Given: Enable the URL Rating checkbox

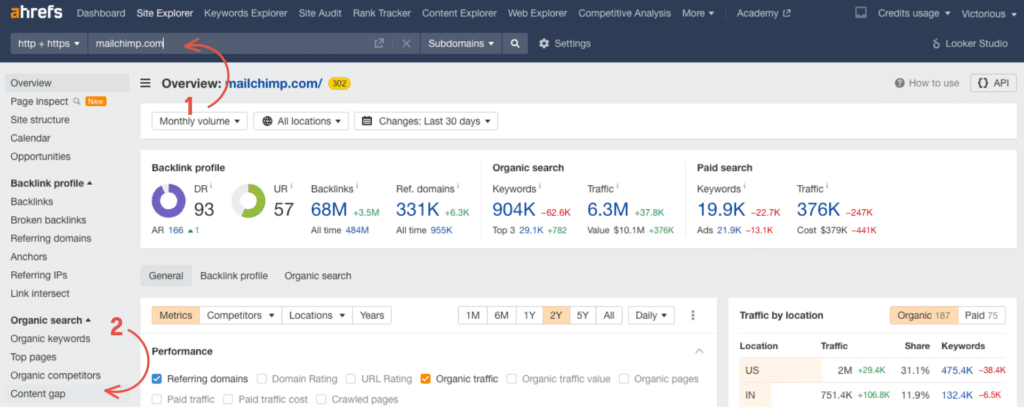Looking at the screenshot, I should pos(351,378).
